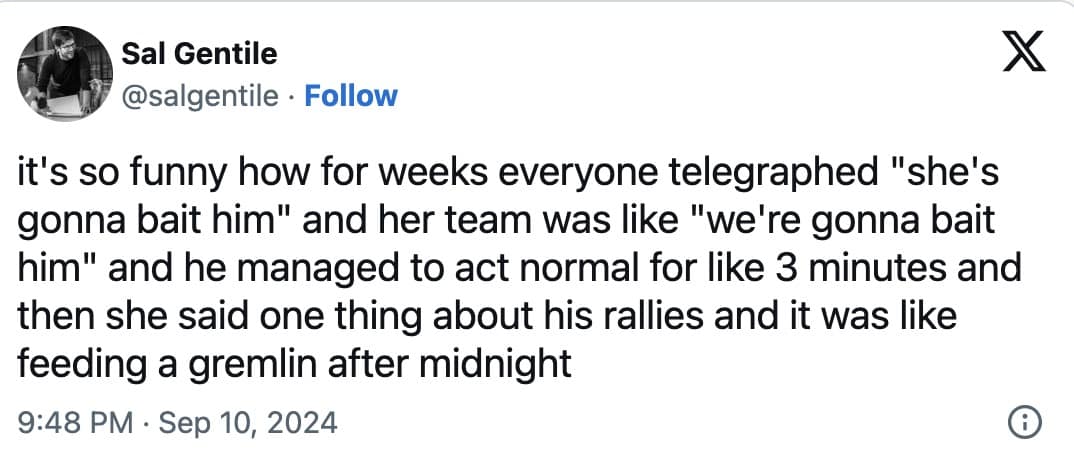This screenshot has width=1074, height=456.
Task: Follow Sal Gentile via the Follow link
Action: (x=350, y=96)
